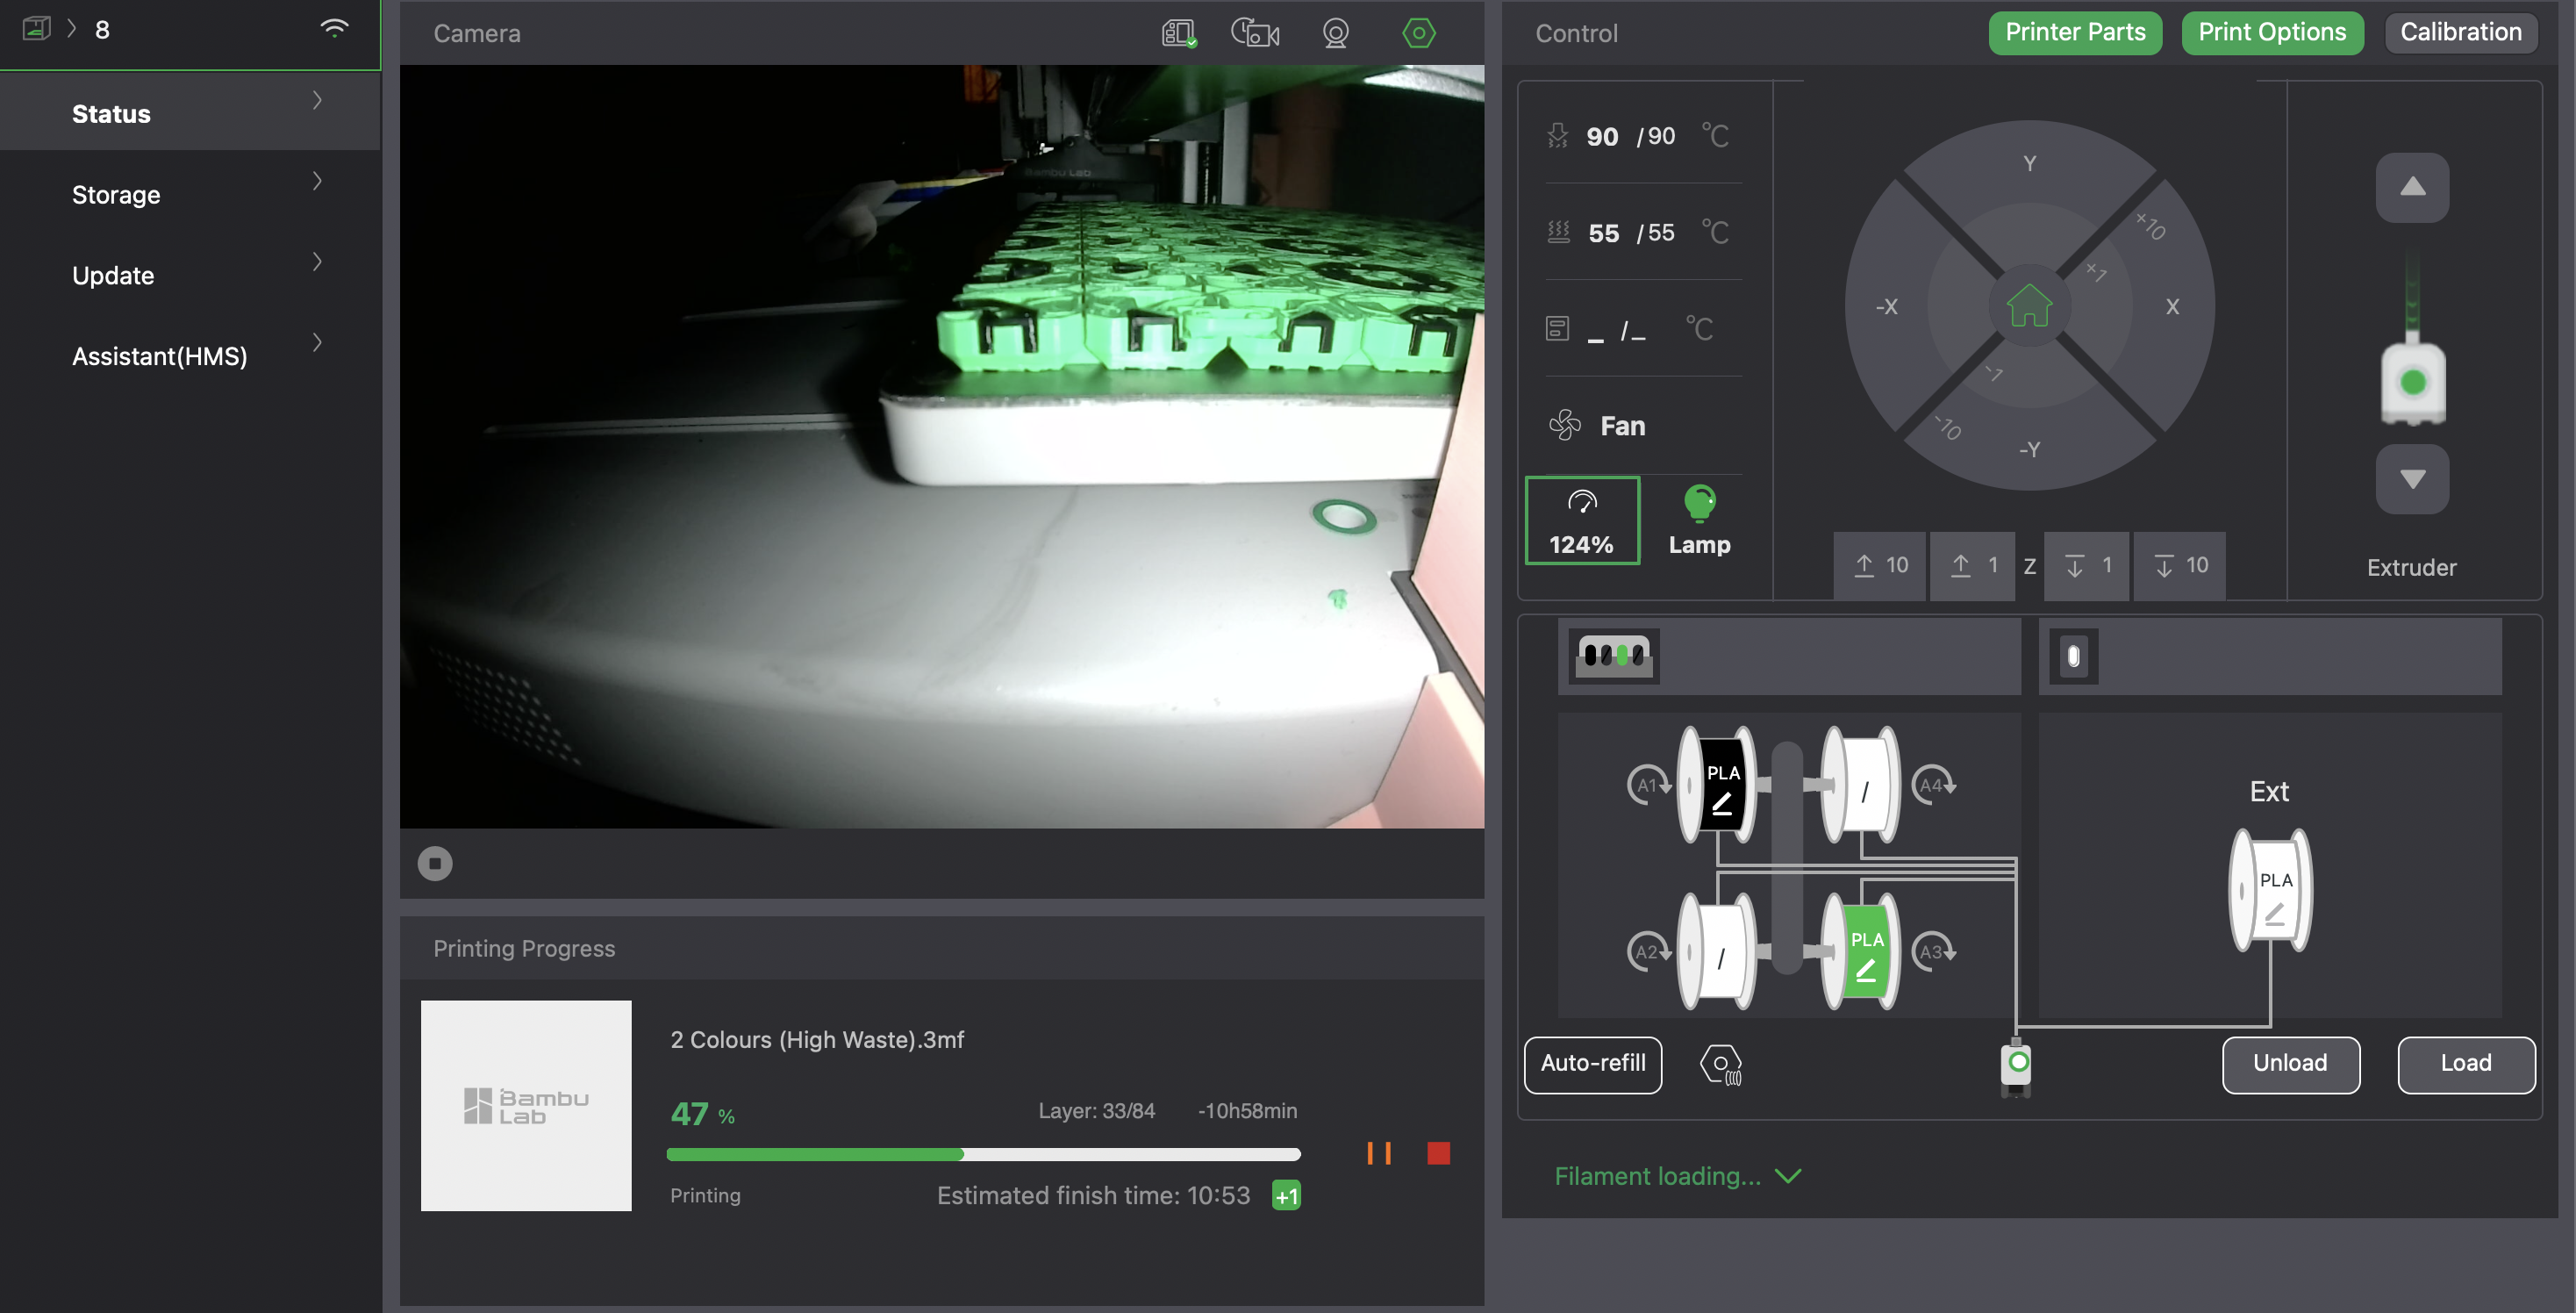This screenshot has height=1313, width=2576.
Task: Click the extruder toolhead illustration
Action: pos(2412,382)
